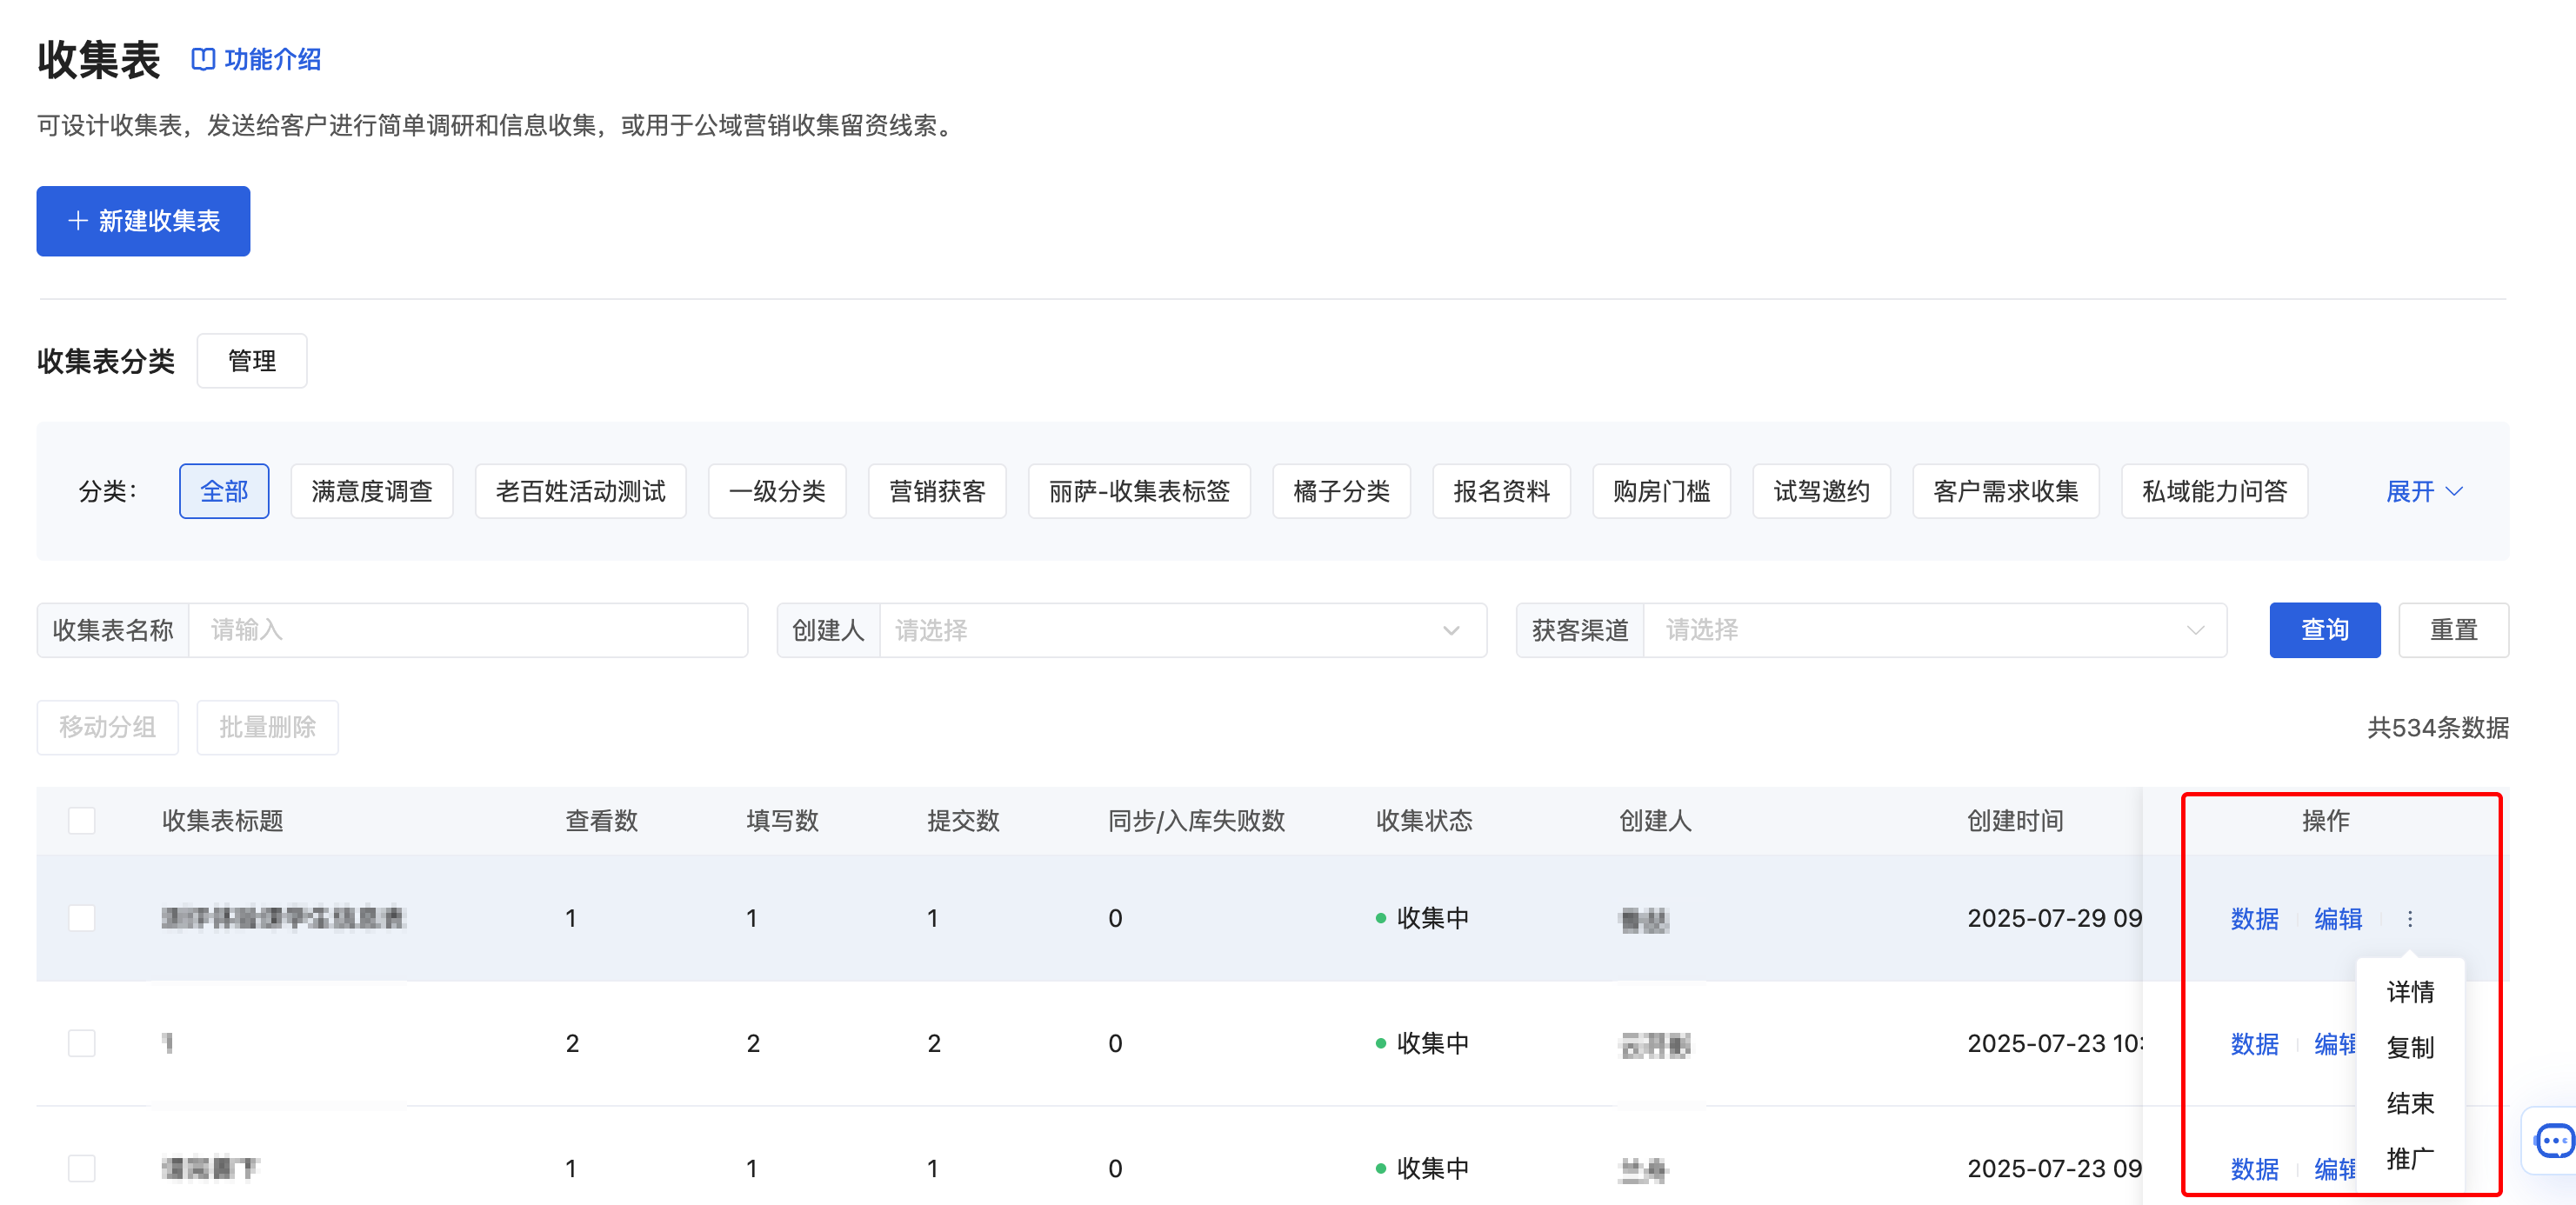Click the 查询 button
The height and width of the screenshot is (1205, 2576).
click(2324, 630)
